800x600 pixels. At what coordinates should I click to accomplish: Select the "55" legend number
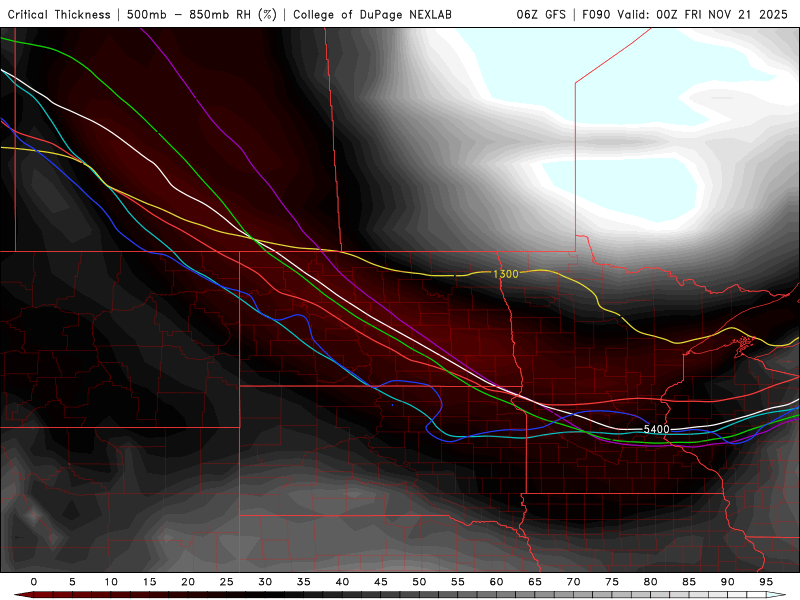pyautogui.click(x=458, y=582)
